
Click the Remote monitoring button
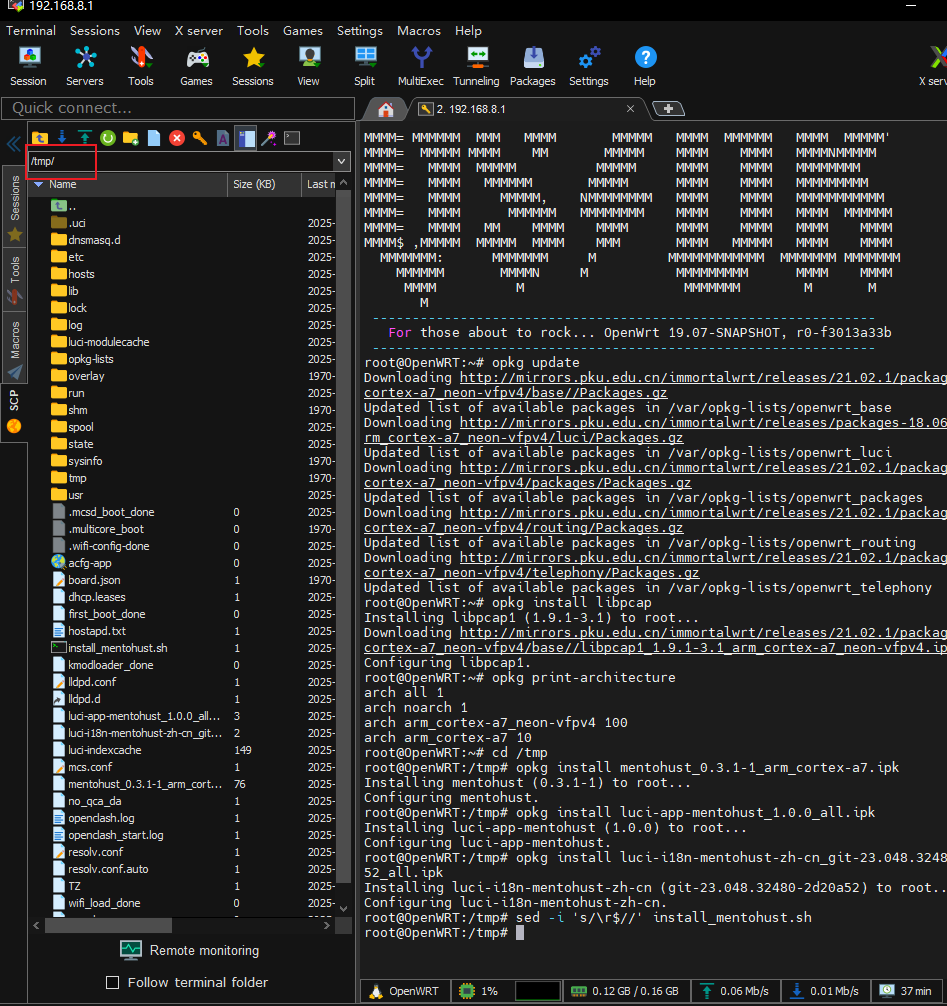pyautogui.click(x=189, y=950)
